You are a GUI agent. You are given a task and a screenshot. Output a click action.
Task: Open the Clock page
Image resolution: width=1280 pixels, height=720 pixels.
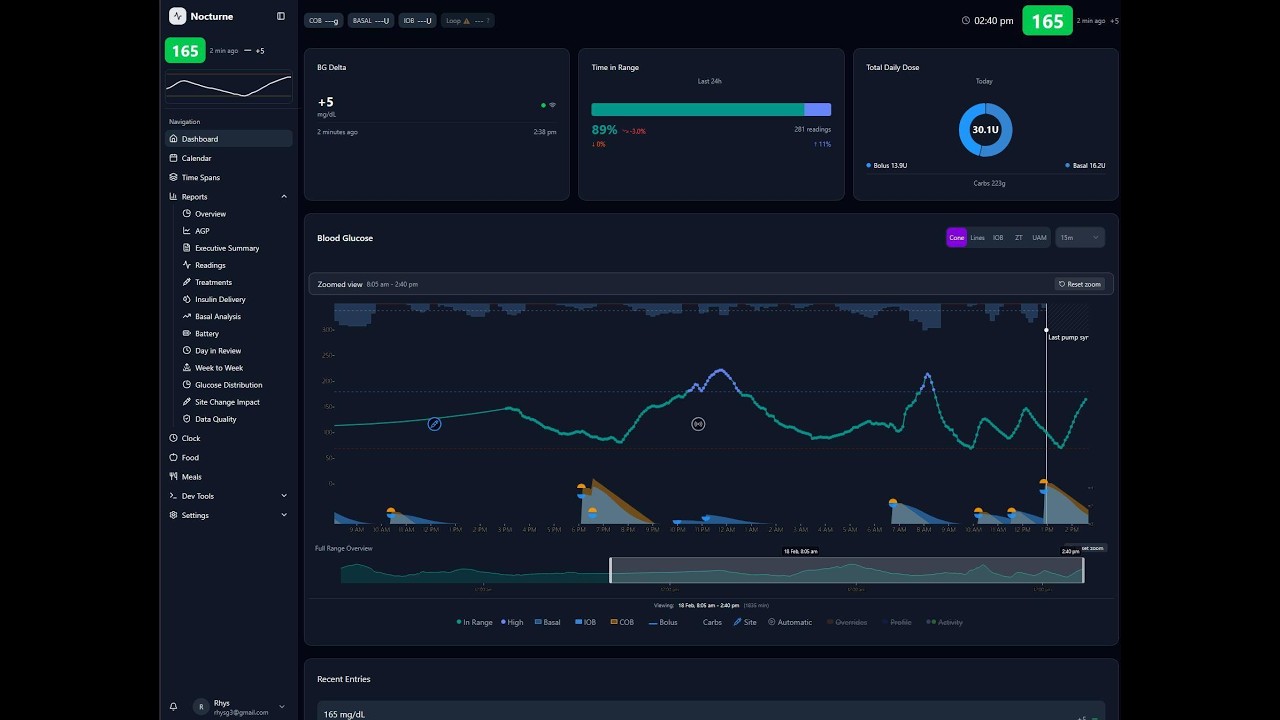(229, 438)
